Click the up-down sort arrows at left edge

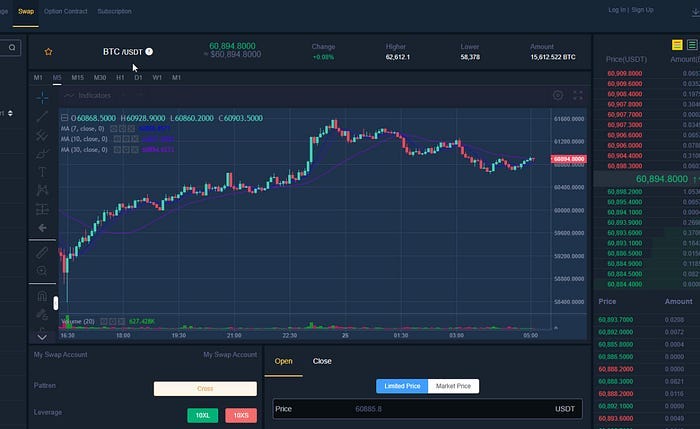click(x=10, y=113)
